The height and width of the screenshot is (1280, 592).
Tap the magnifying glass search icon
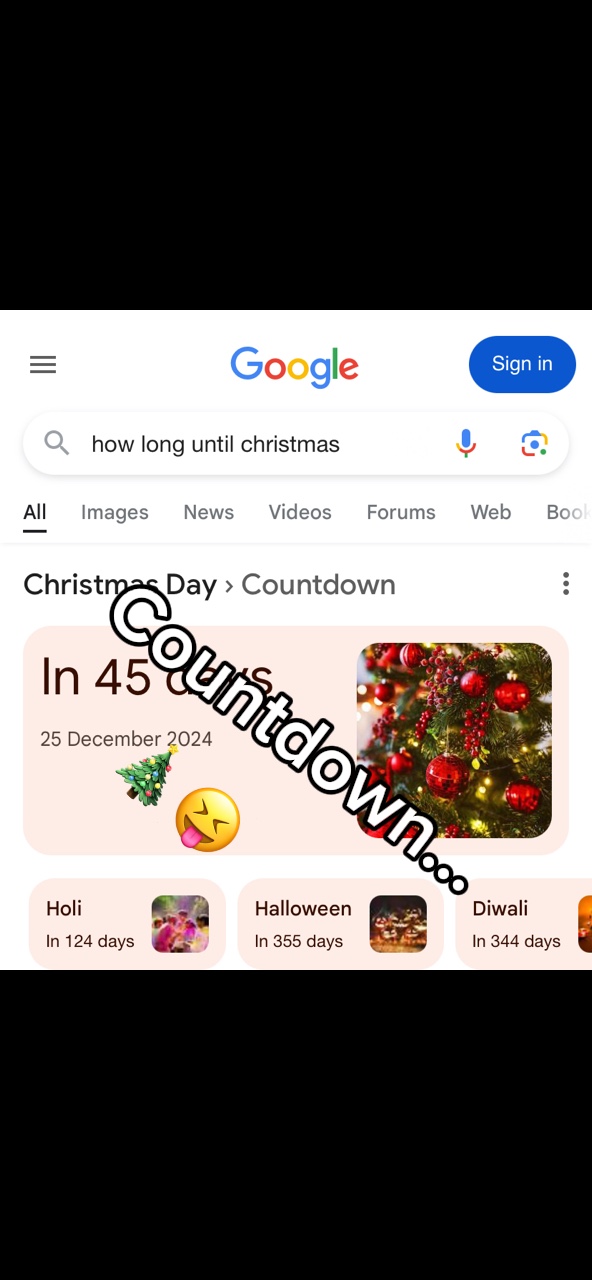[x=57, y=443]
